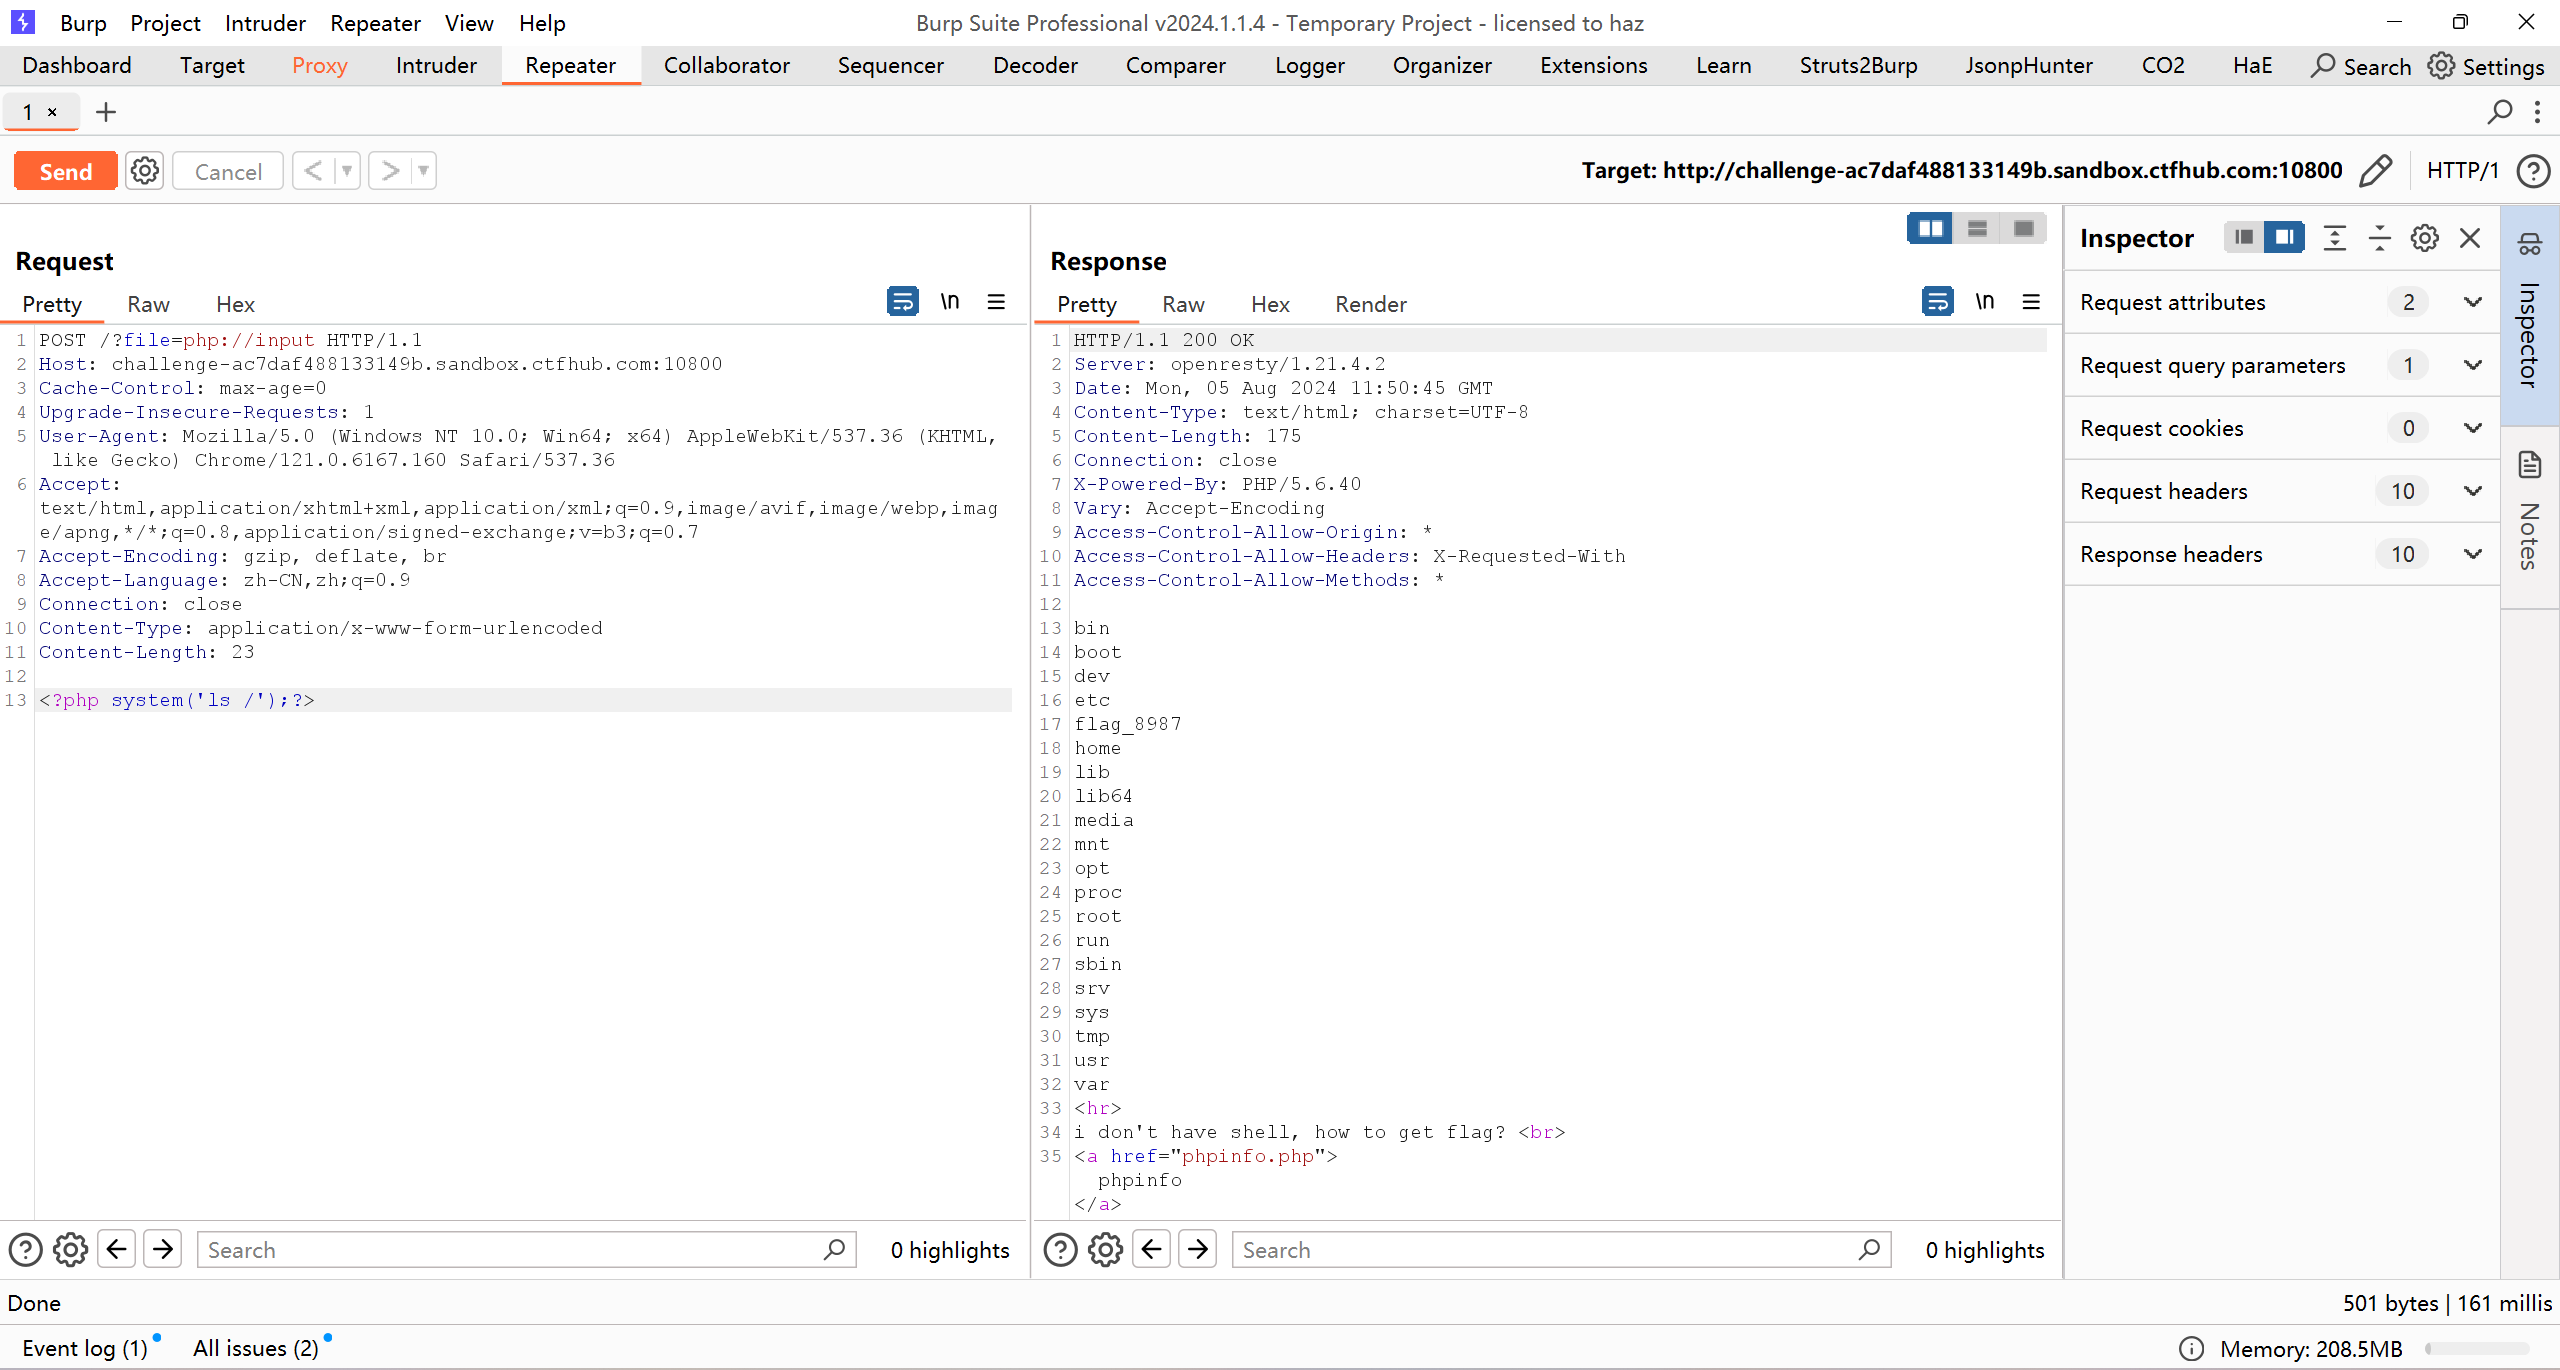
Task: Expand all Inspector sections
Action: pos(2335,237)
